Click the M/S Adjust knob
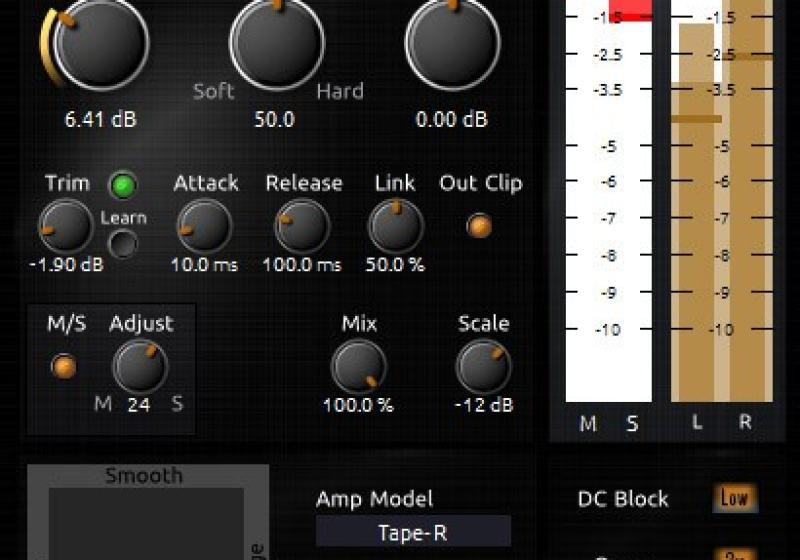Screen dimensions: 800x560 tap(140, 367)
